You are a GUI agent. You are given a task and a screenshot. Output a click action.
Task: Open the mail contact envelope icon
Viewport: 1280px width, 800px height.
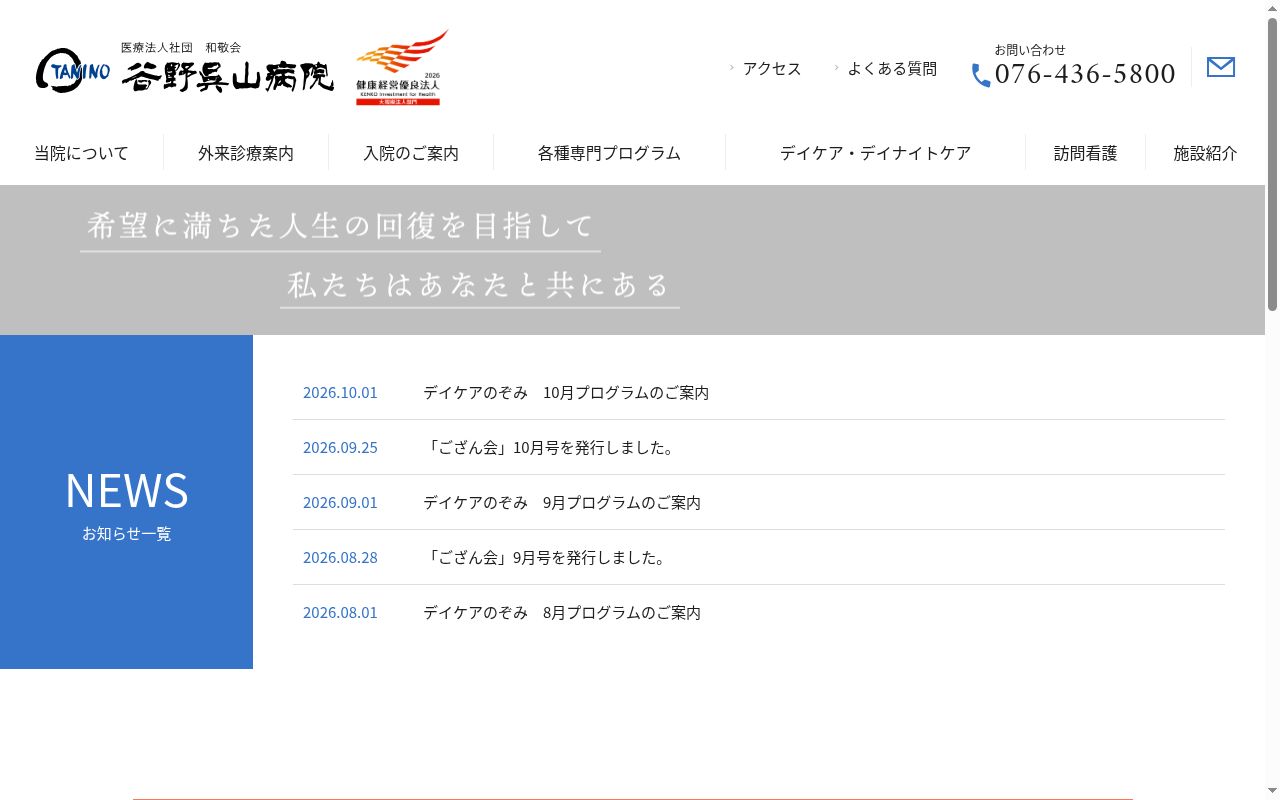click(1220, 67)
